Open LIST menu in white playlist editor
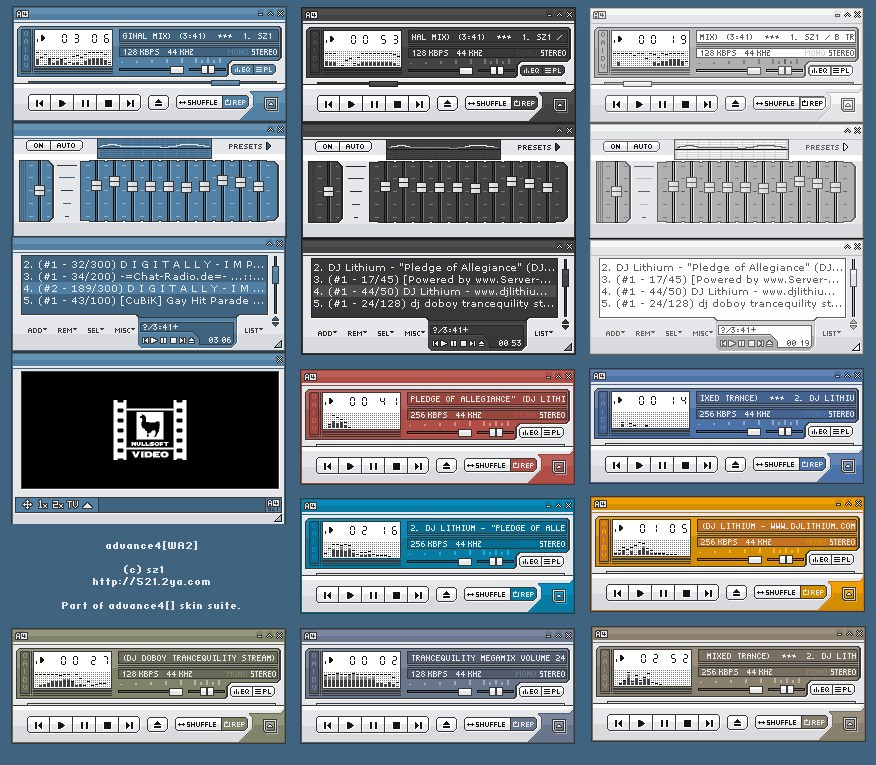Viewport: 876px width, 765px height. 831,334
